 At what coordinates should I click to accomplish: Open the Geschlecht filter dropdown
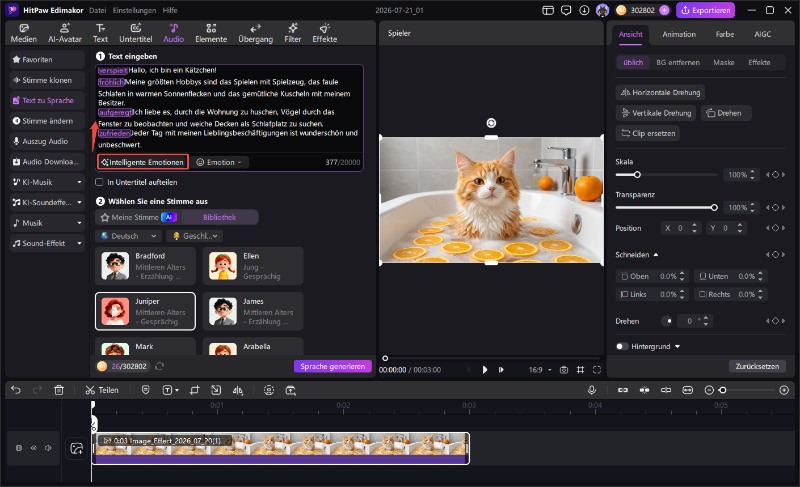tap(195, 236)
